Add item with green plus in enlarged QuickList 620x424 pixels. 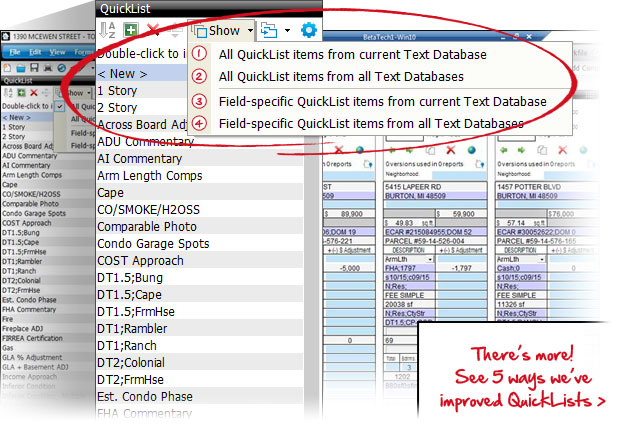(130, 30)
